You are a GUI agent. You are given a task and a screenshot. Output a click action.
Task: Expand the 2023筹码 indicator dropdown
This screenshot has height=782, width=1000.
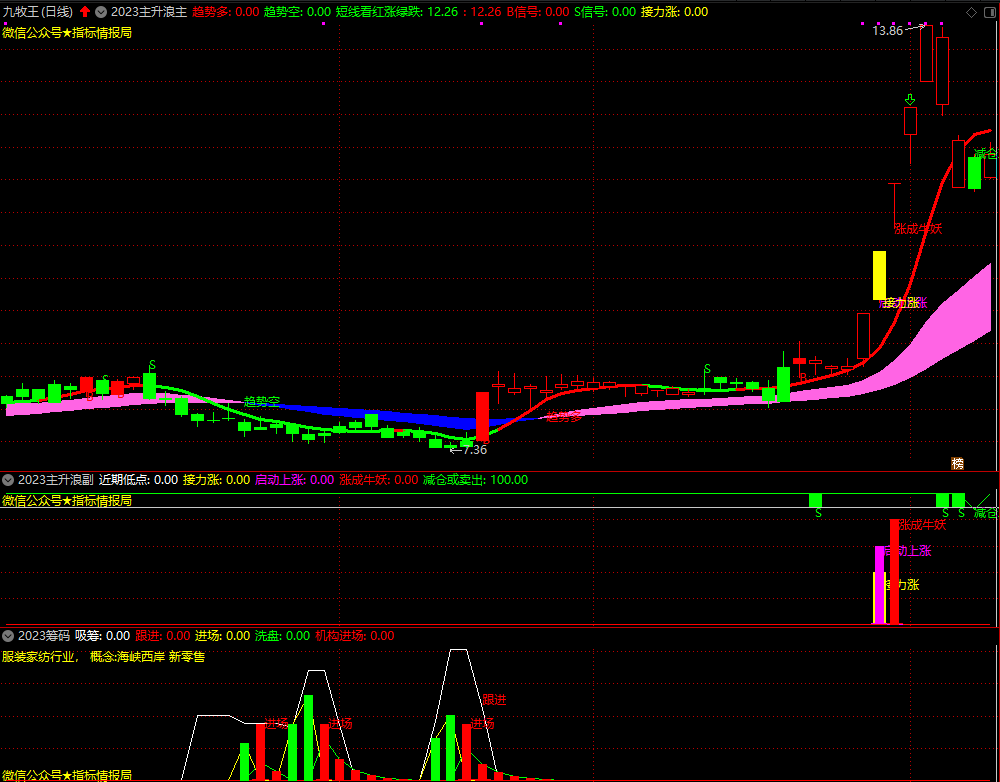tap(8, 636)
